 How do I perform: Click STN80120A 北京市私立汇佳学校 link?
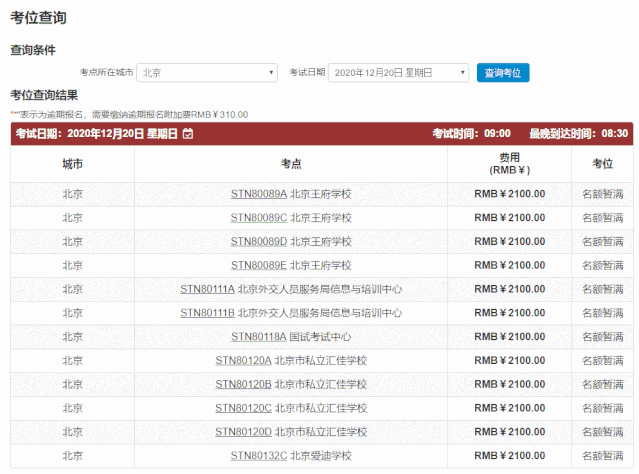[x=243, y=360]
